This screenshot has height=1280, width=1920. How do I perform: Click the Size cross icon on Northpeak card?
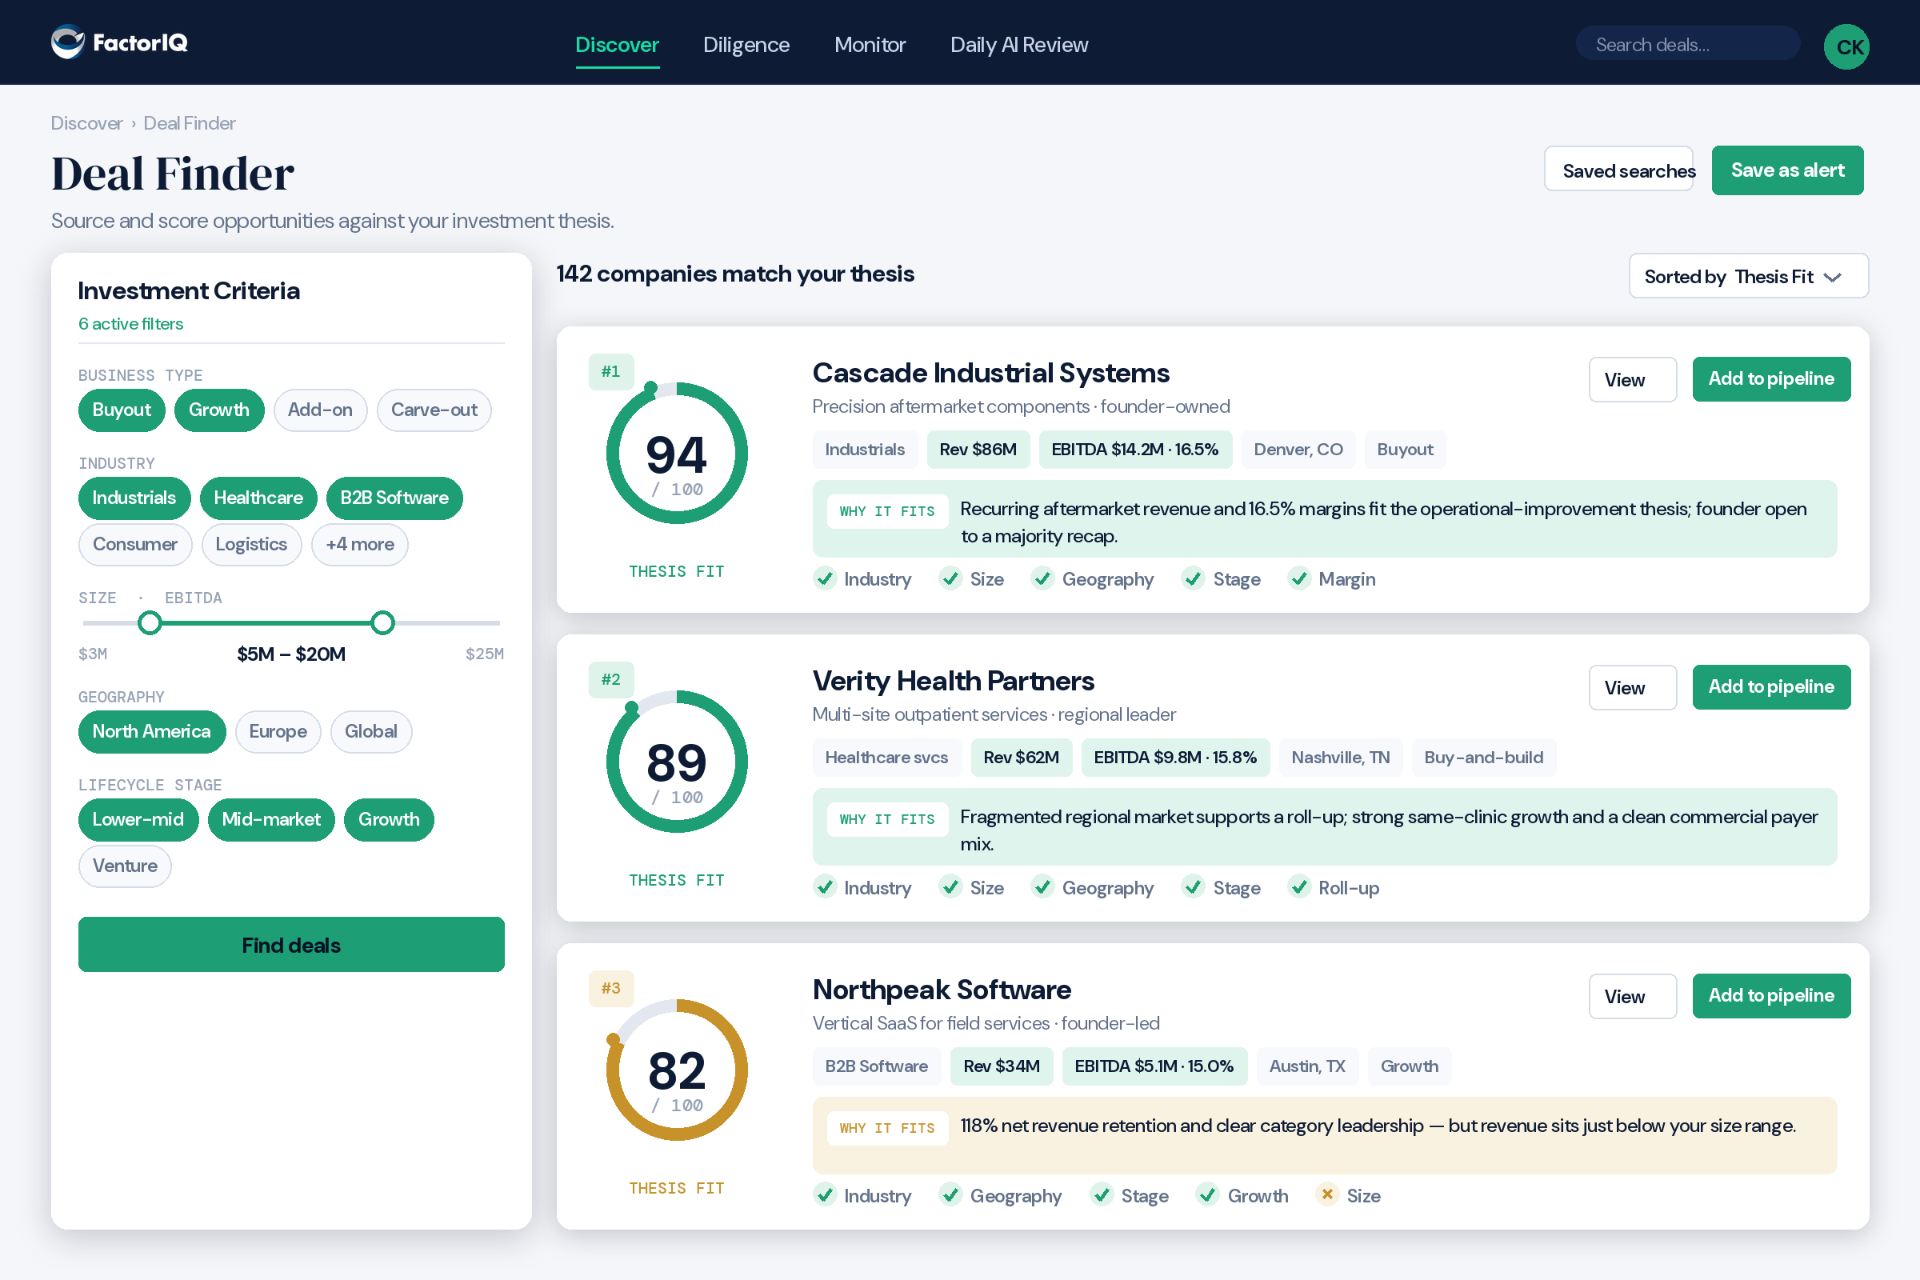1327,1195
